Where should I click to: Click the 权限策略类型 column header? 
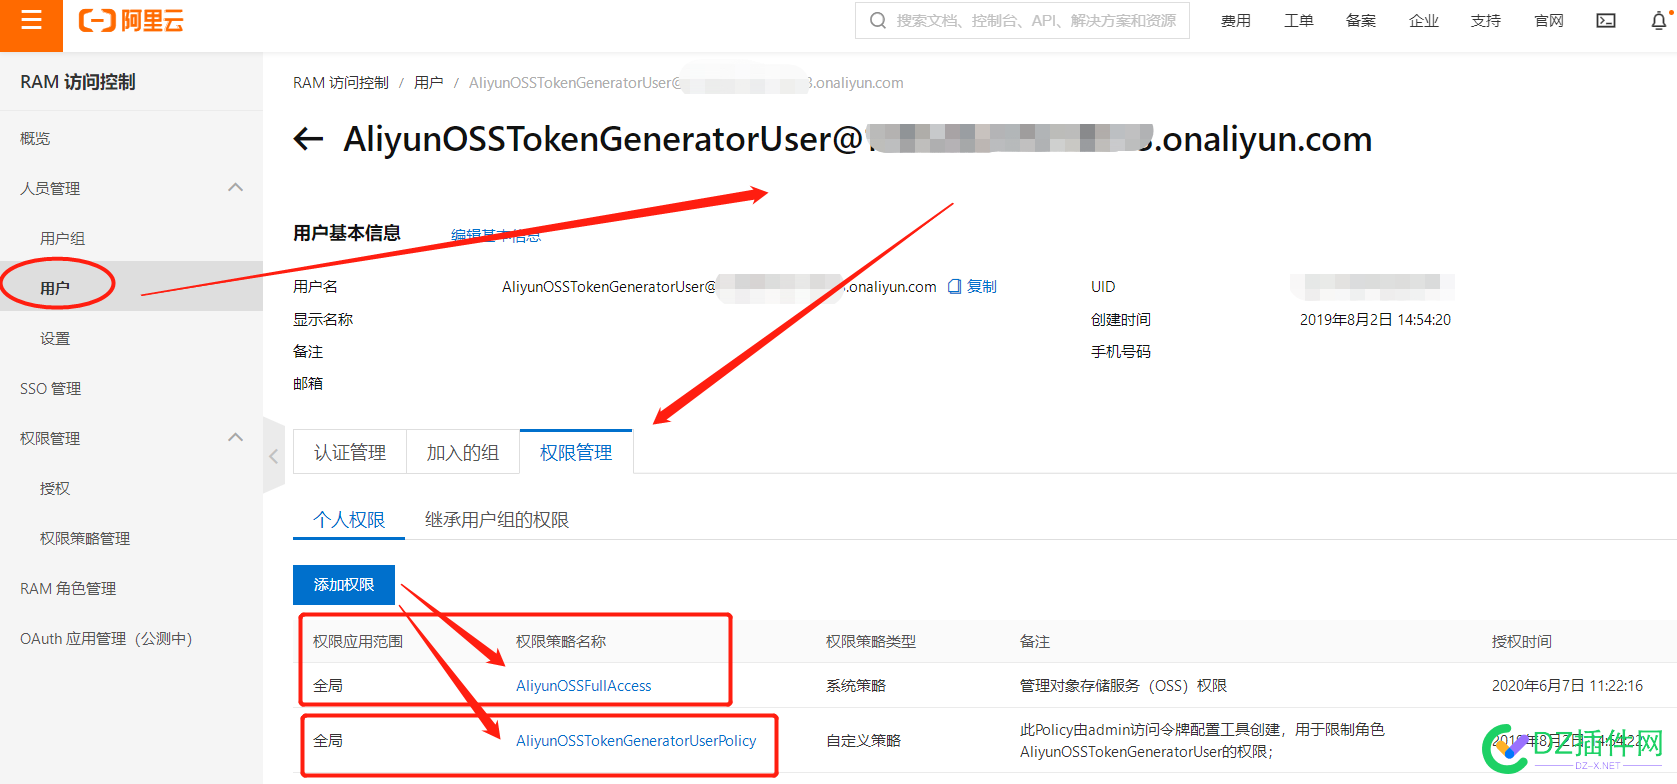tap(871, 641)
